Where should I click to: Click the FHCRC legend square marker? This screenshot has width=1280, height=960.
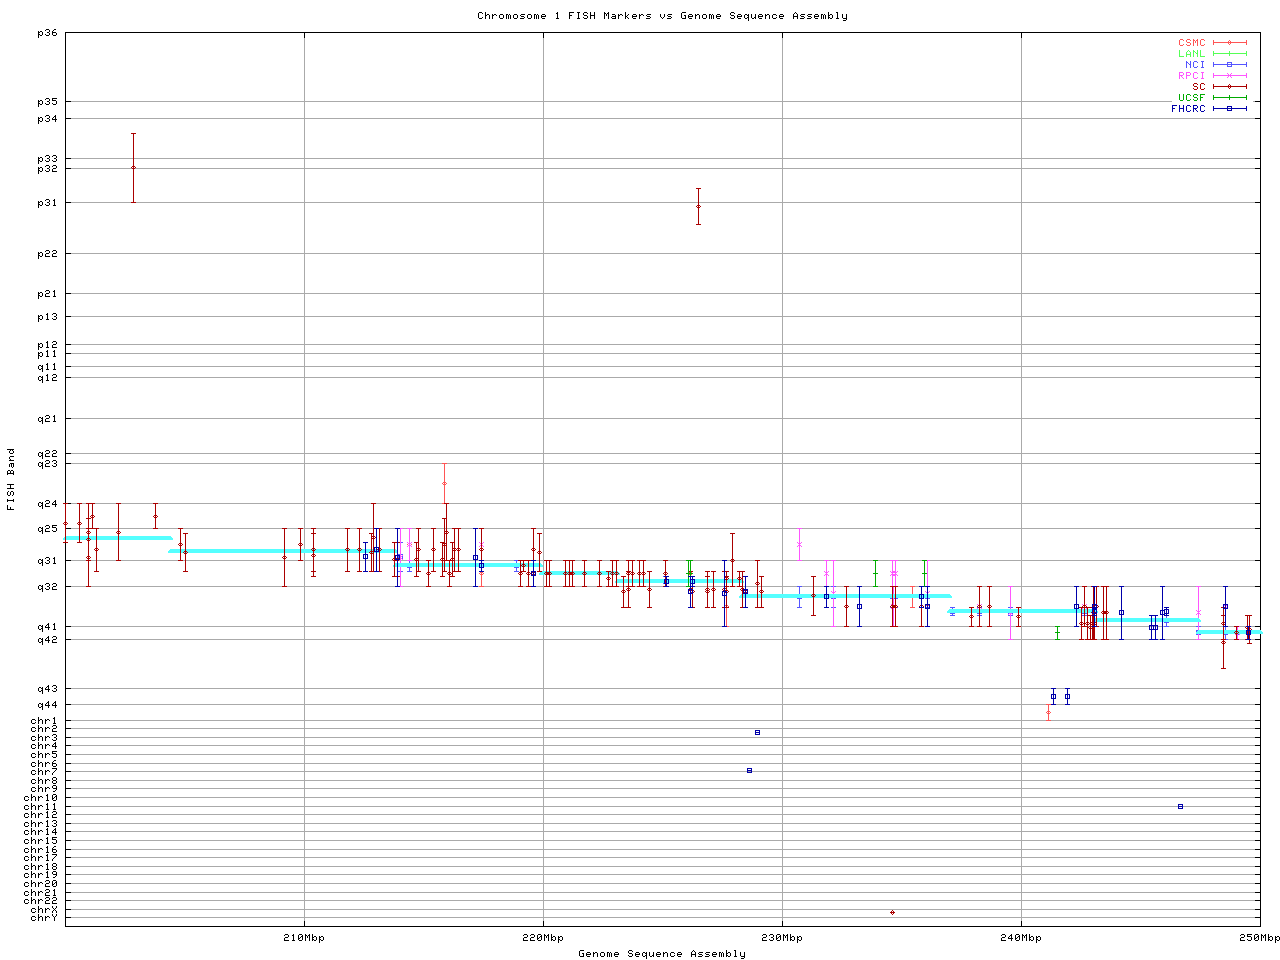tap(1229, 109)
